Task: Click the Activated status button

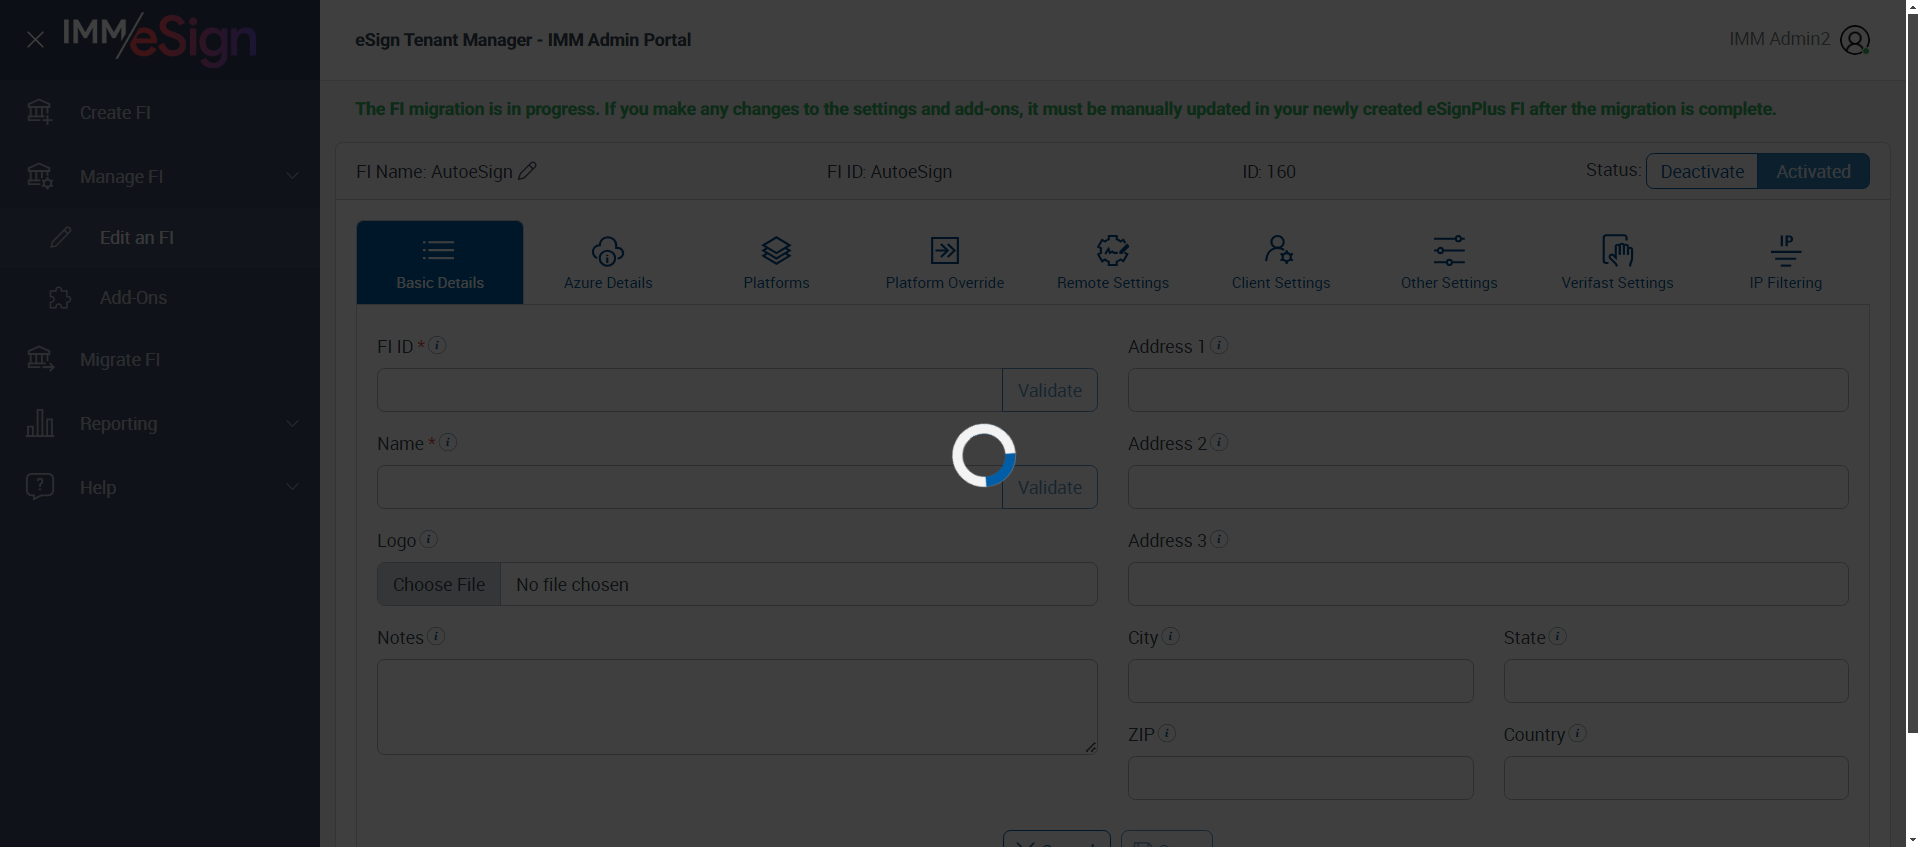Action: pos(1813,171)
